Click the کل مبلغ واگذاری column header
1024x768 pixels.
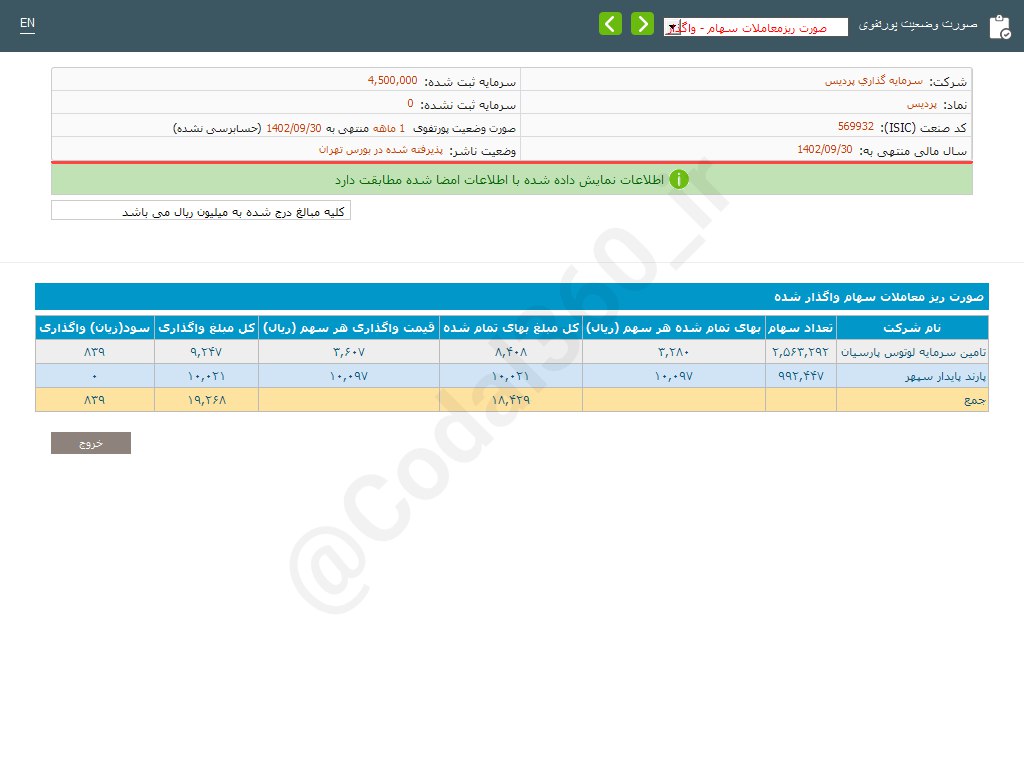[206, 328]
